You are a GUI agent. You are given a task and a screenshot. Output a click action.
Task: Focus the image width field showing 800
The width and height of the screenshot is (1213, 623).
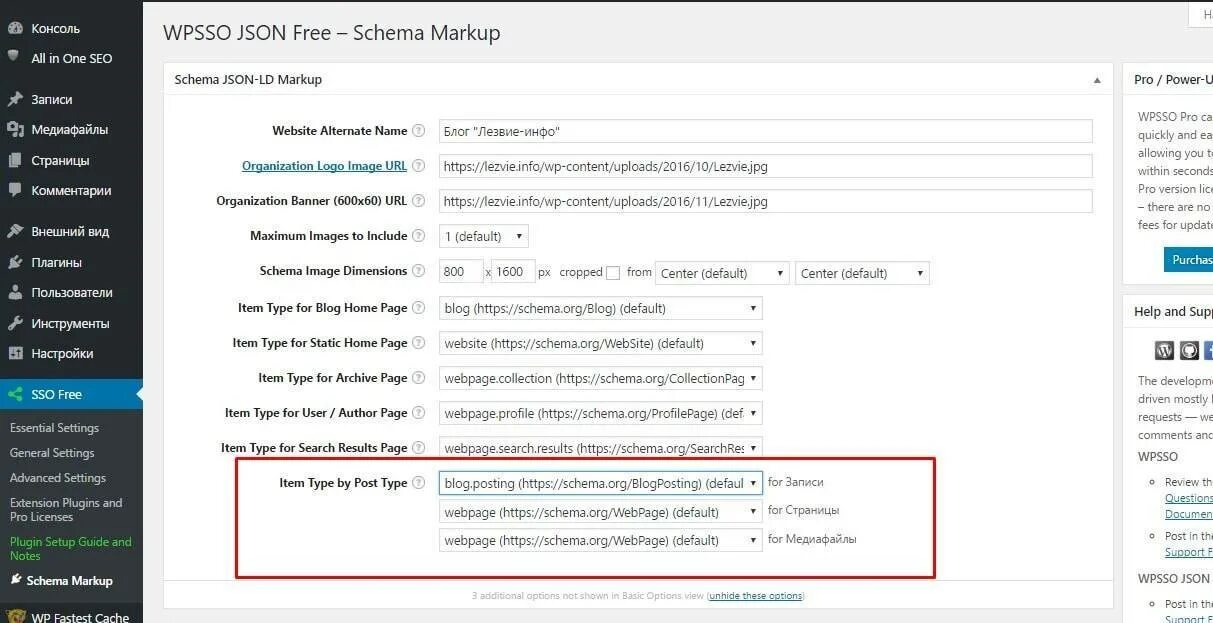click(x=461, y=272)
